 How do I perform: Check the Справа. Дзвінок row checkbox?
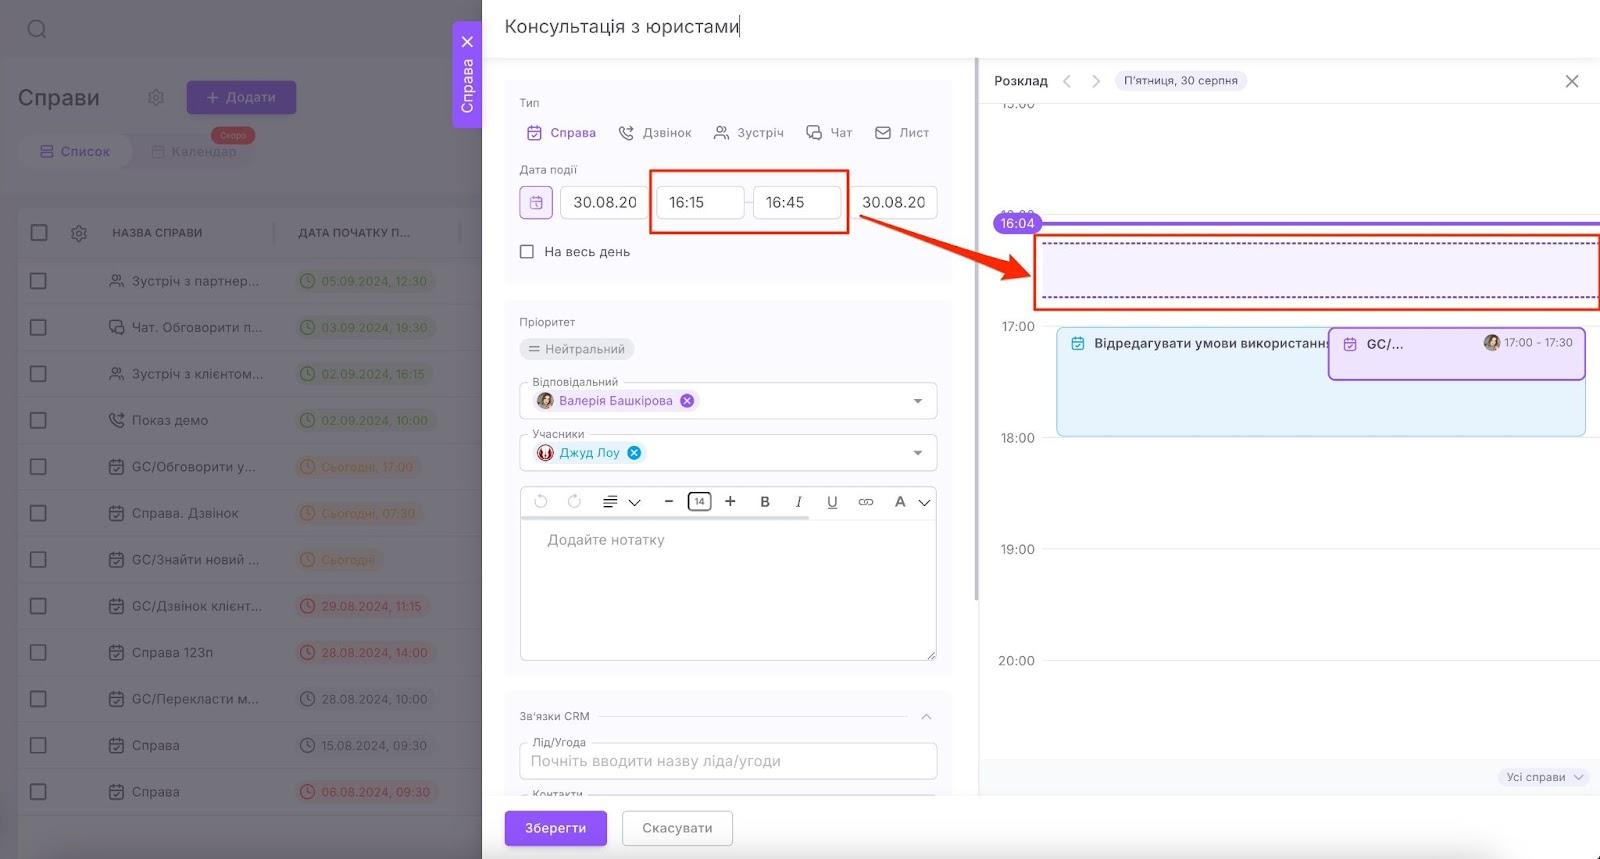[x=38, y=513]
